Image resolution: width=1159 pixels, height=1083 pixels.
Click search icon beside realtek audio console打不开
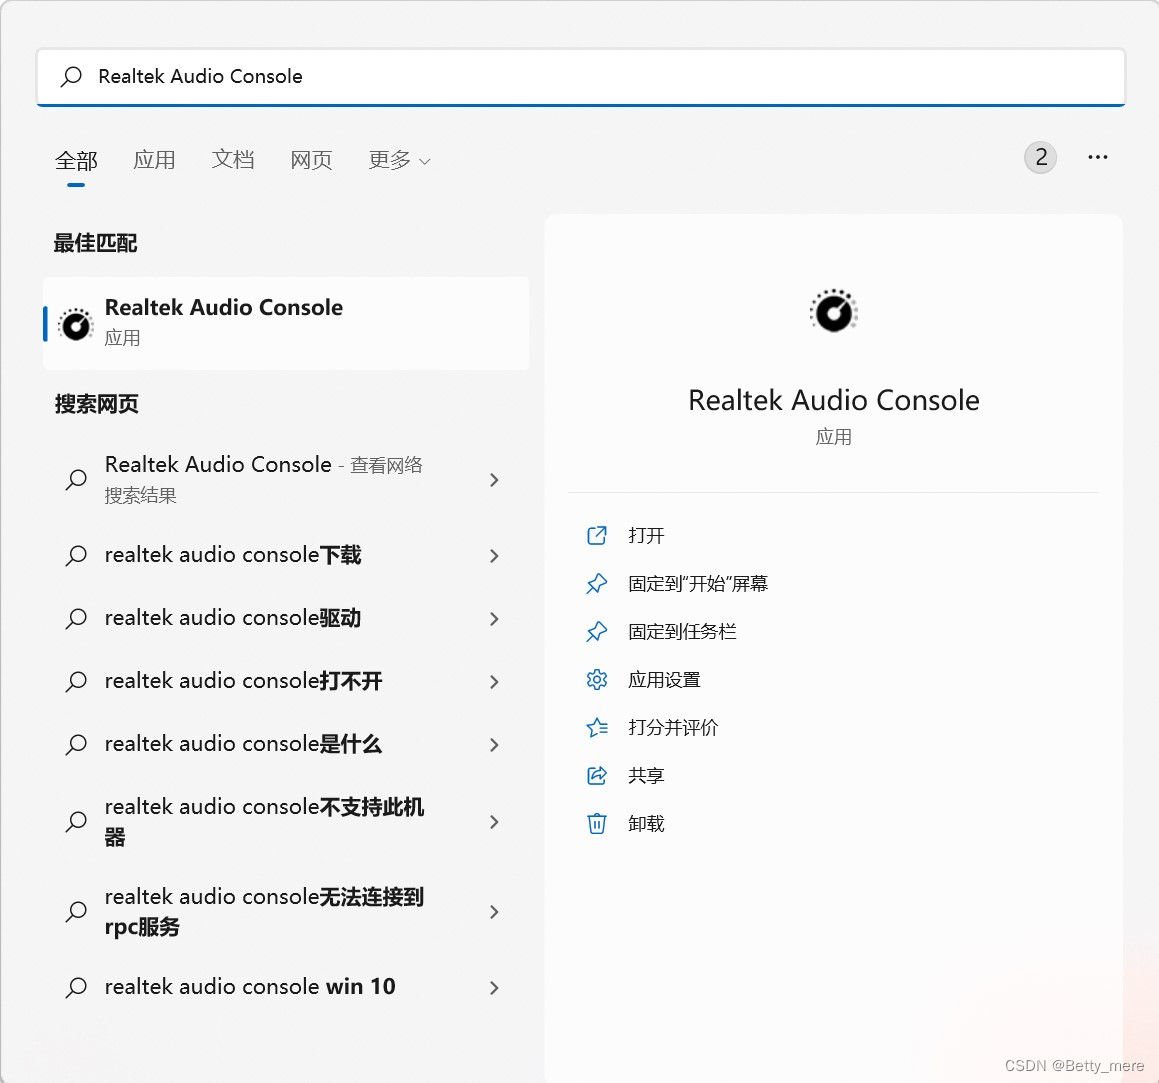tap(76, 681)
